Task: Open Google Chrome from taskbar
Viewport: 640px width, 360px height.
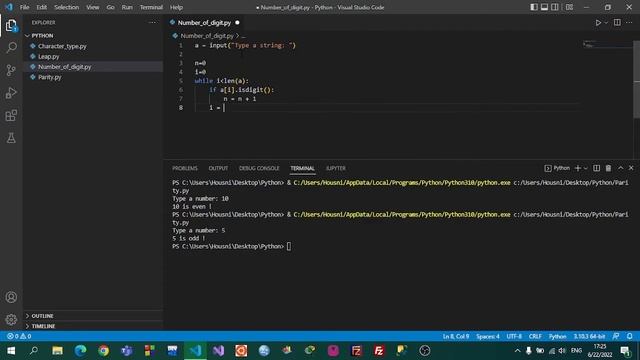Action: (x=103, y=351)
